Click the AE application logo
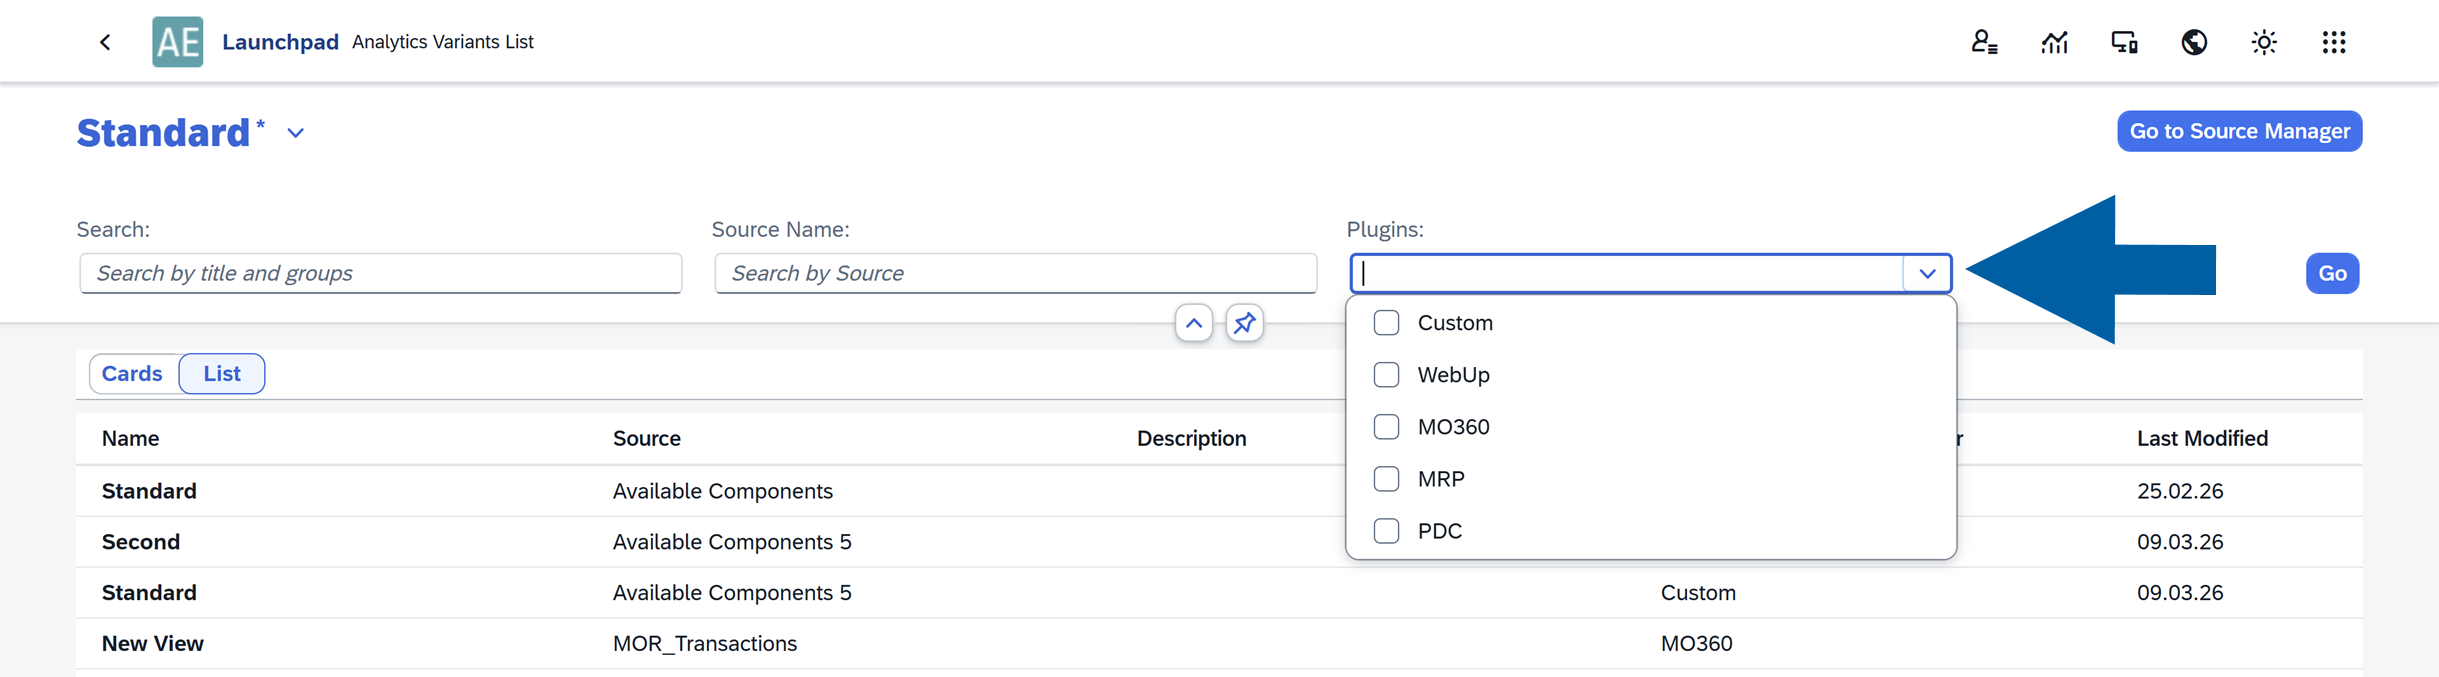Image resolution: width=2439 pixels, height=677 pixels. pyautogui.click(x=178, y=42)
